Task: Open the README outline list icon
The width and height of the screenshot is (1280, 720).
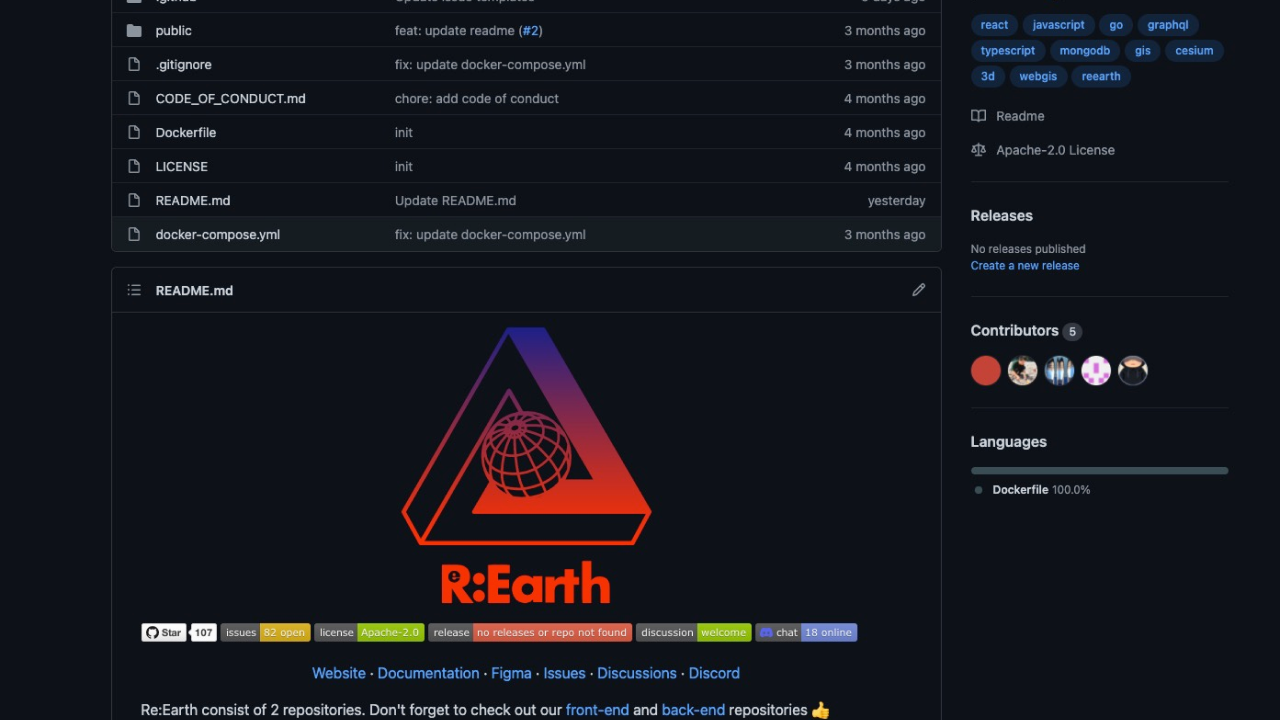Action: [x=134, y=290]
